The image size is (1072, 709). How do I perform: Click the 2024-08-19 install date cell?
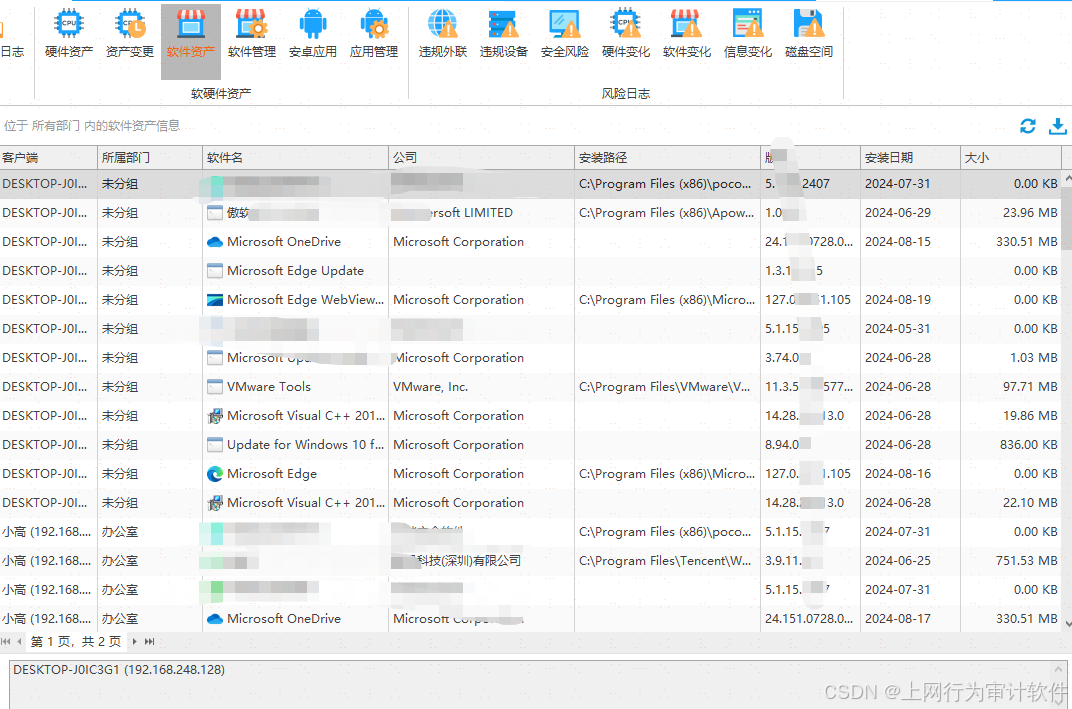[x=898, y=299]
